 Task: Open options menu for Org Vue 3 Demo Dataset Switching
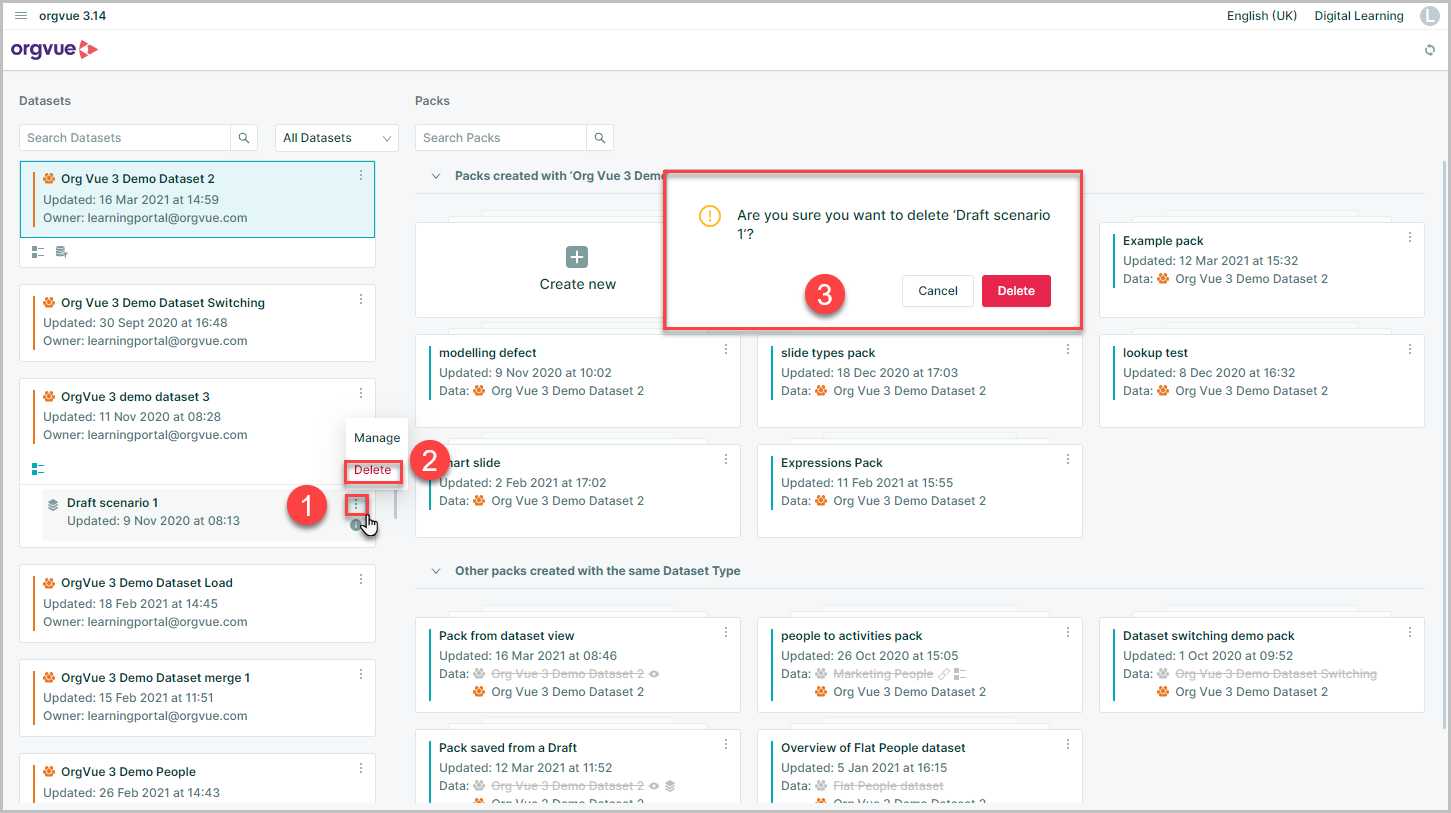coord(361,299)
